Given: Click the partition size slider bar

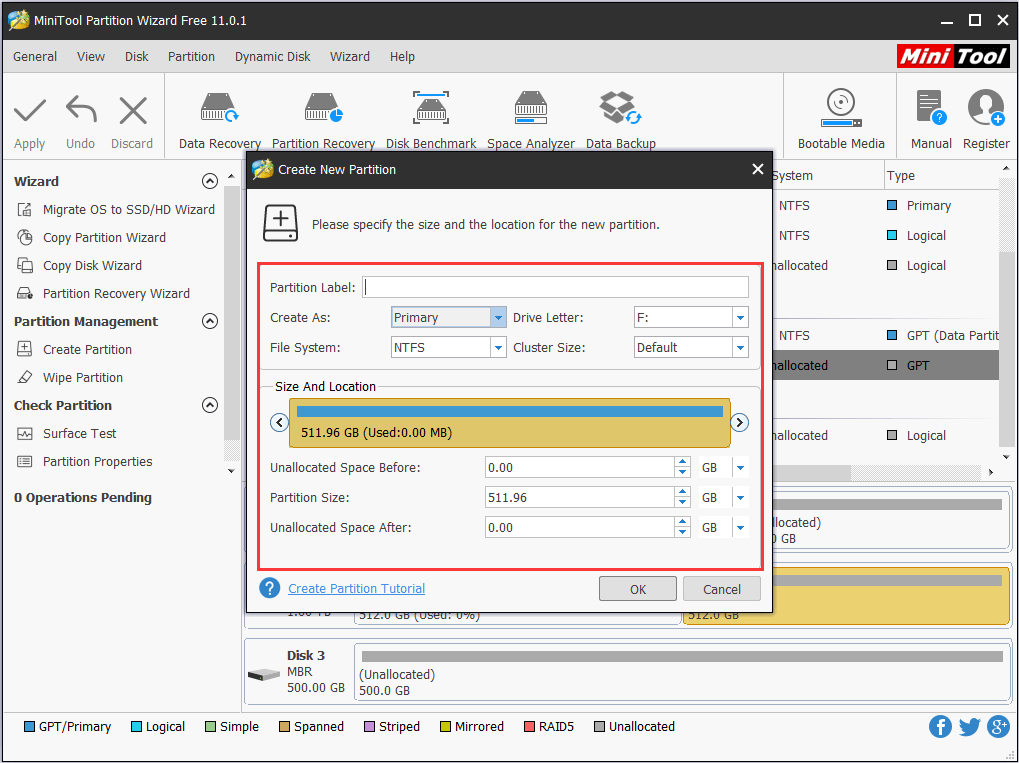Looking at the screenshot, I should [x=509, y=422].
